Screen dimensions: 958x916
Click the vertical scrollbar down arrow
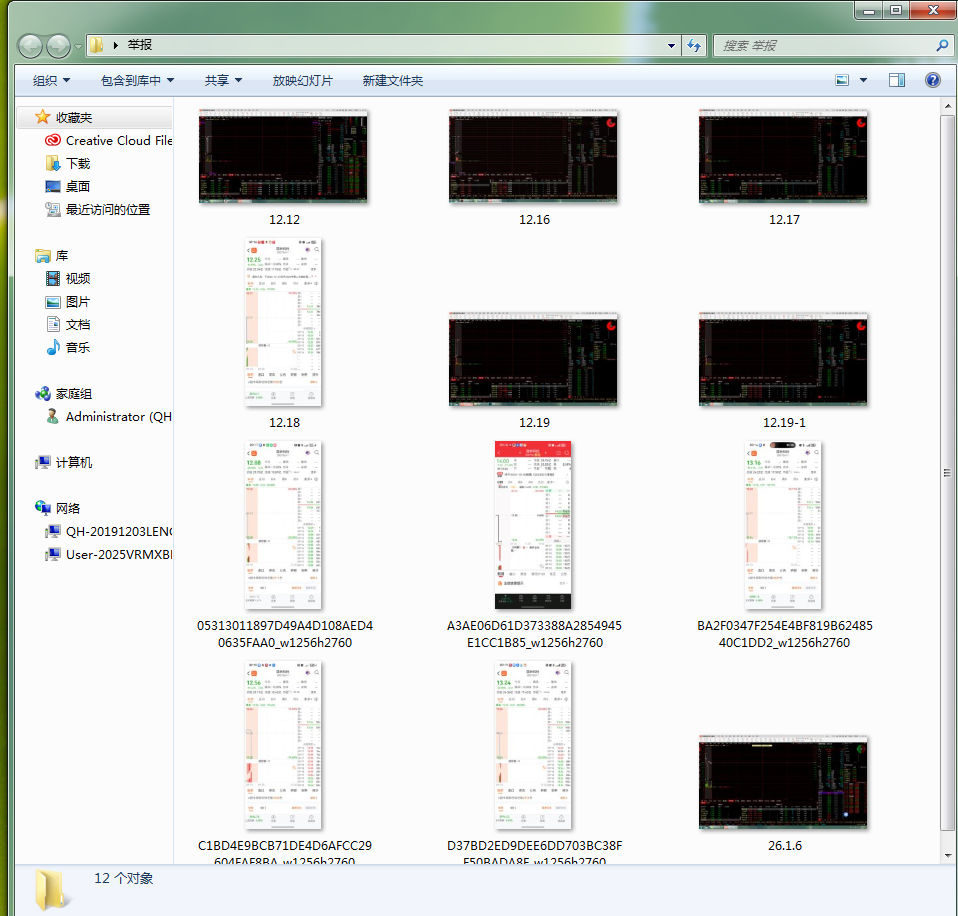coord(948,850)
